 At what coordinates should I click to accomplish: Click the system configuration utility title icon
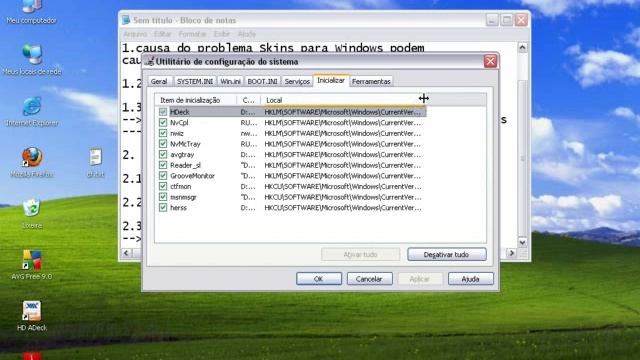(x=150, y=62)
